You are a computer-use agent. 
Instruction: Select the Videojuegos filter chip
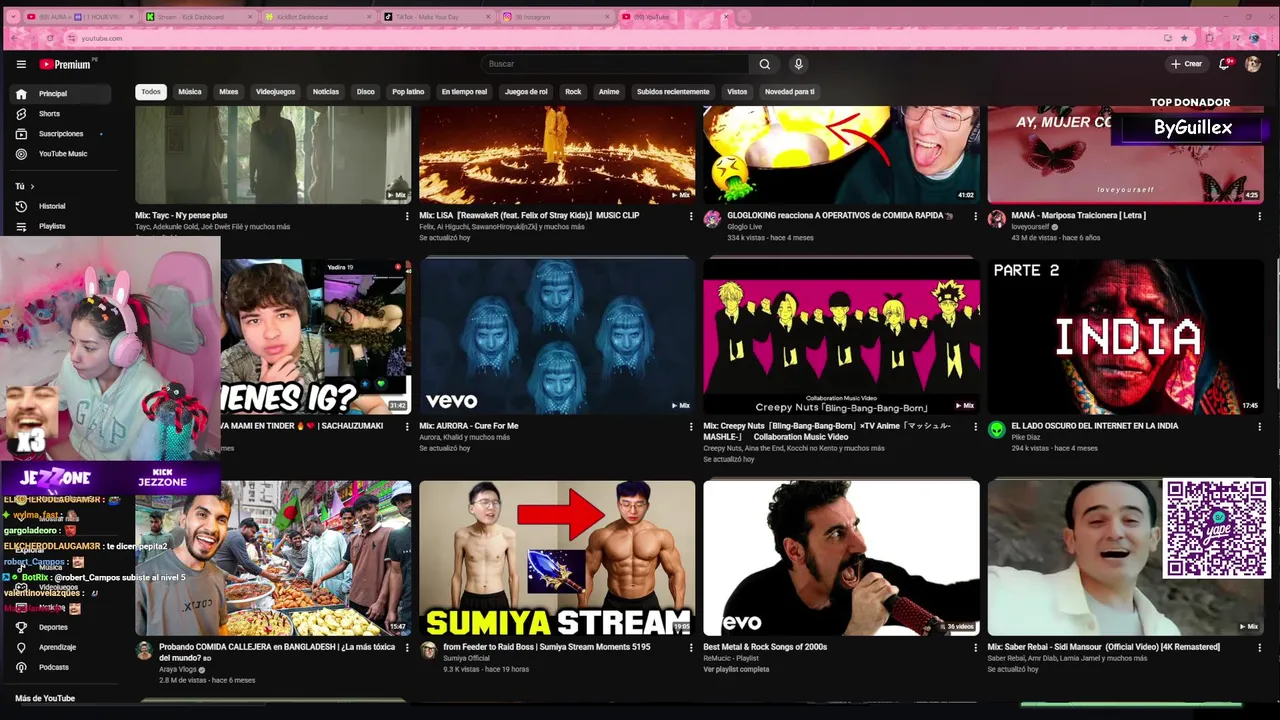coord(275,92)
